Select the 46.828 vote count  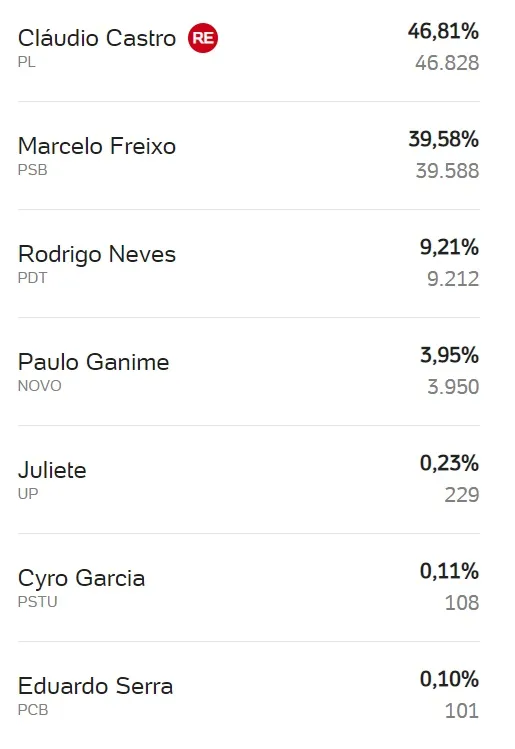pyautogui.click(x=447, y=63)
